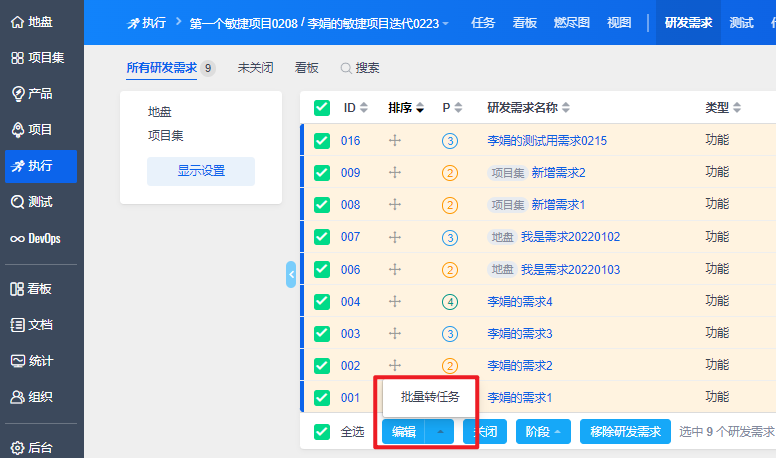Open the ID link 002
776x458 pixels.
(x=350, y=365)
